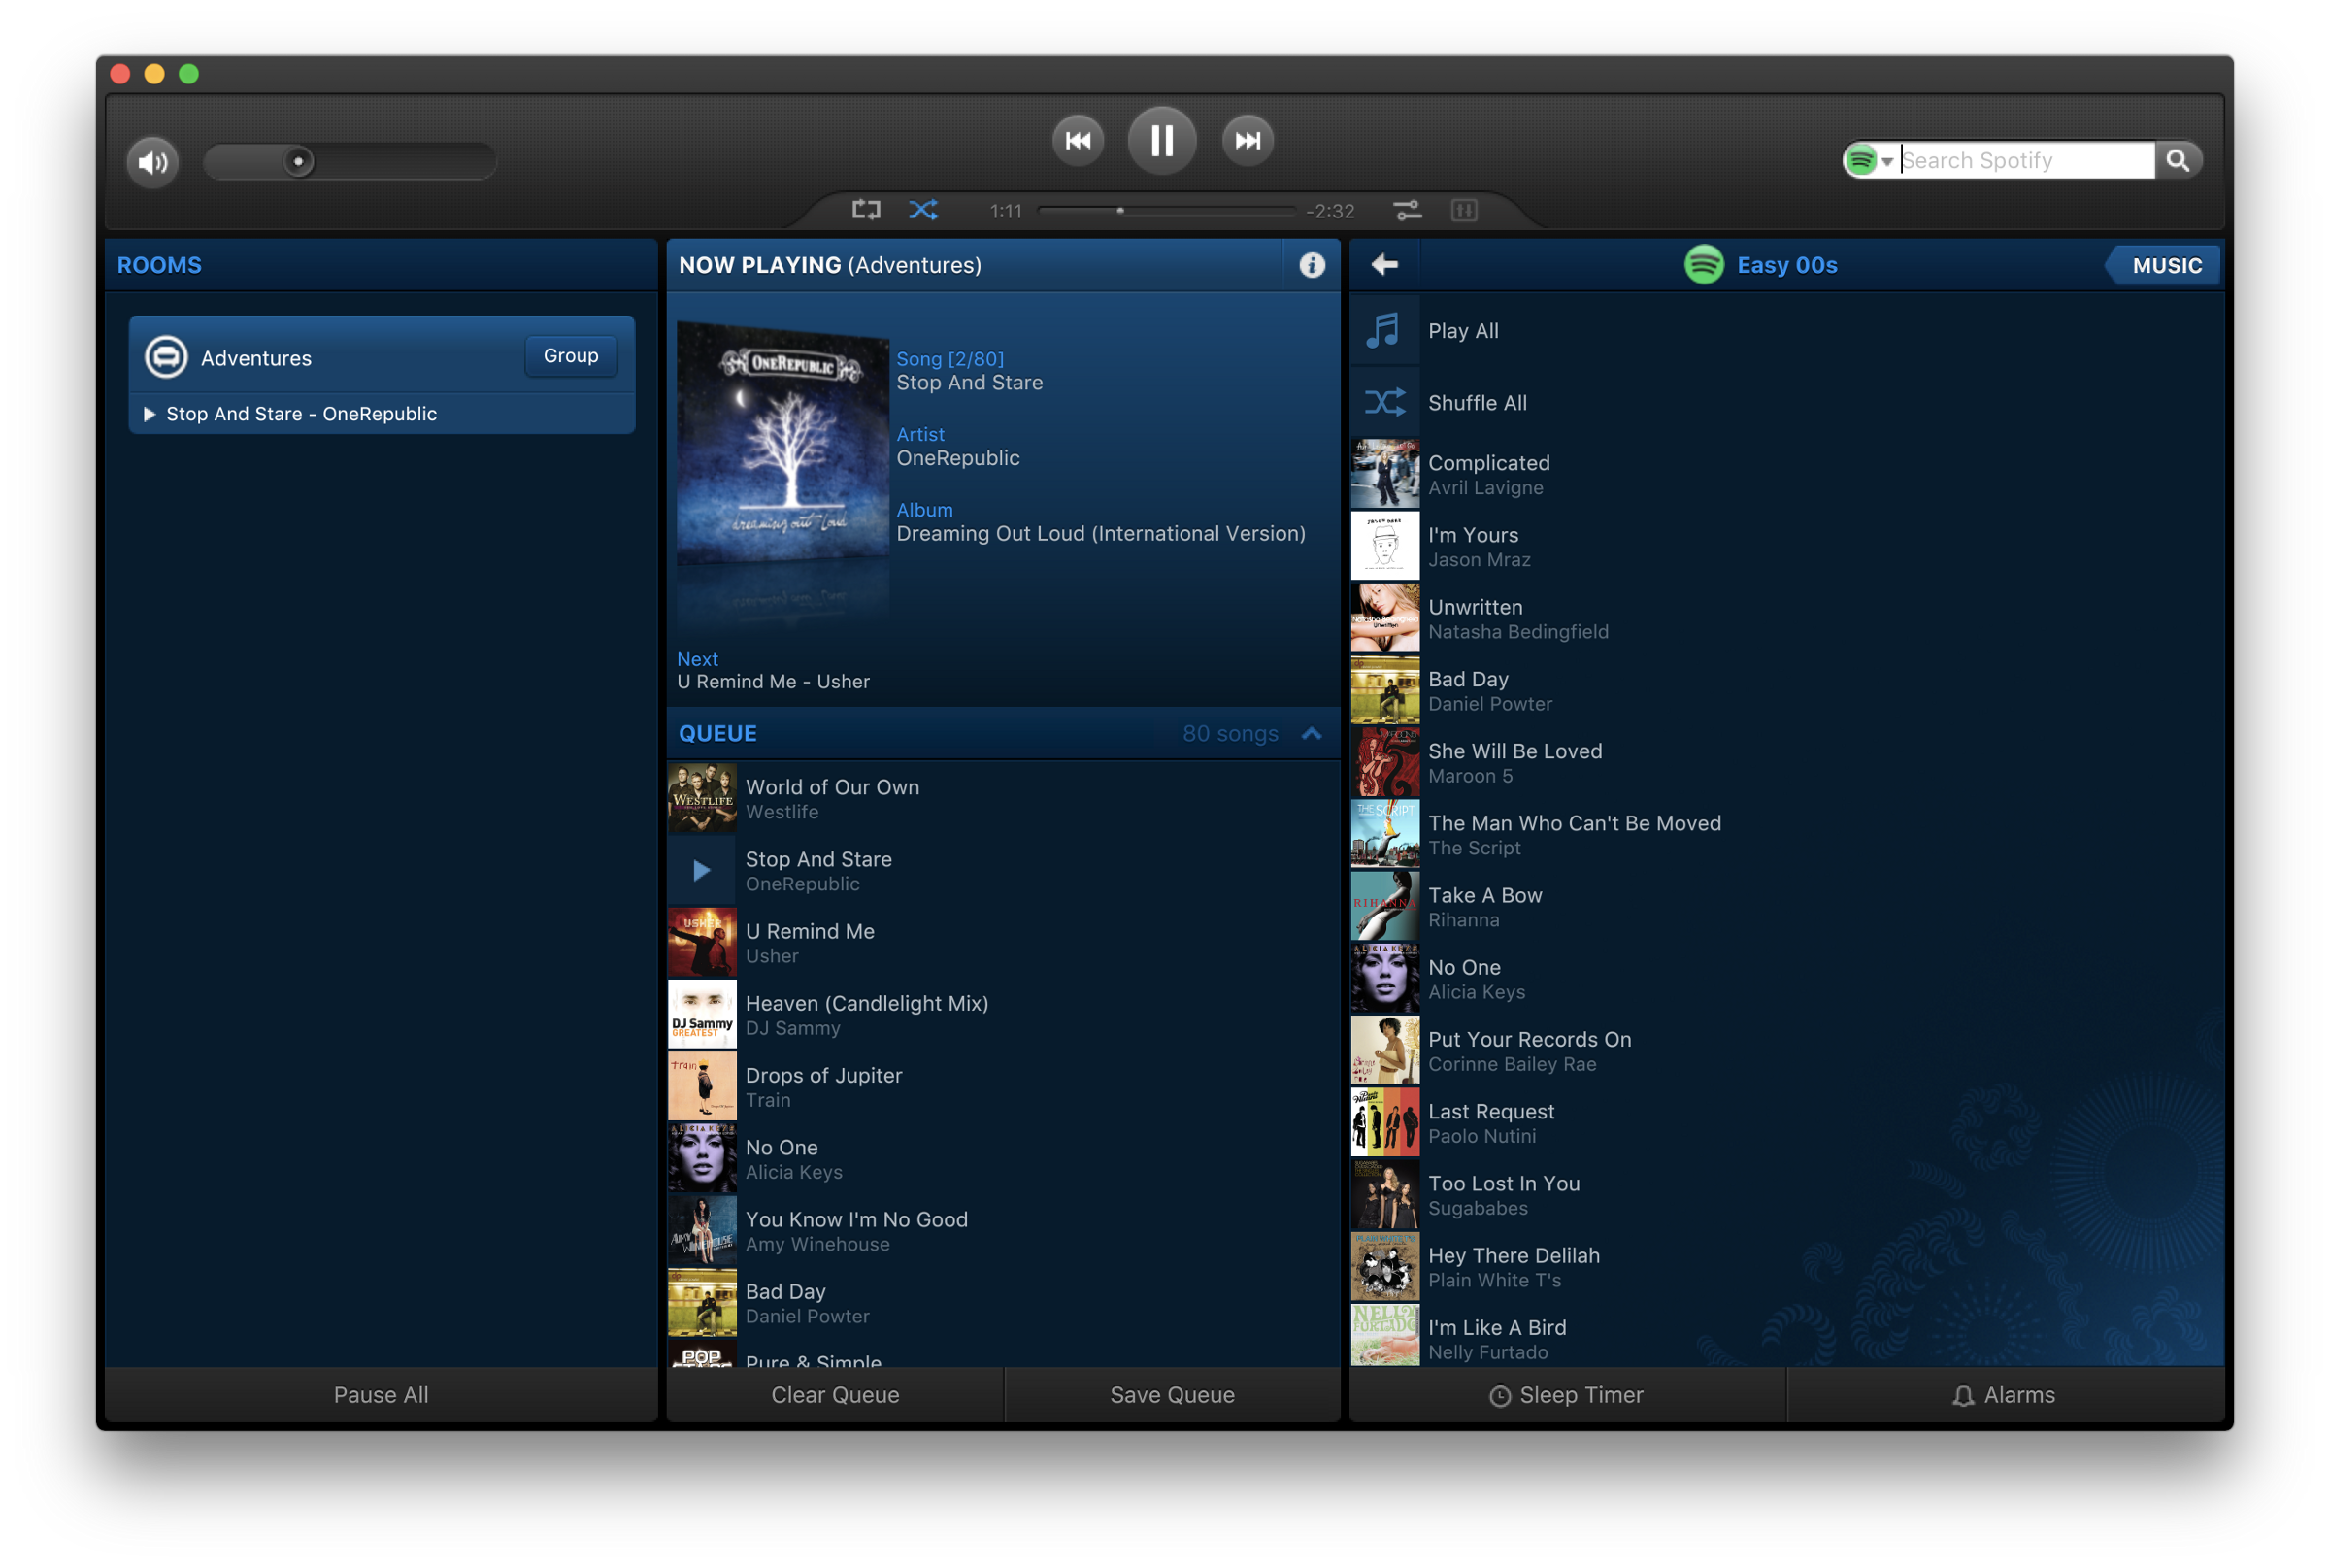Show track info with the info icon
Screen dimensions: 2330x1568
[1311, 265]
